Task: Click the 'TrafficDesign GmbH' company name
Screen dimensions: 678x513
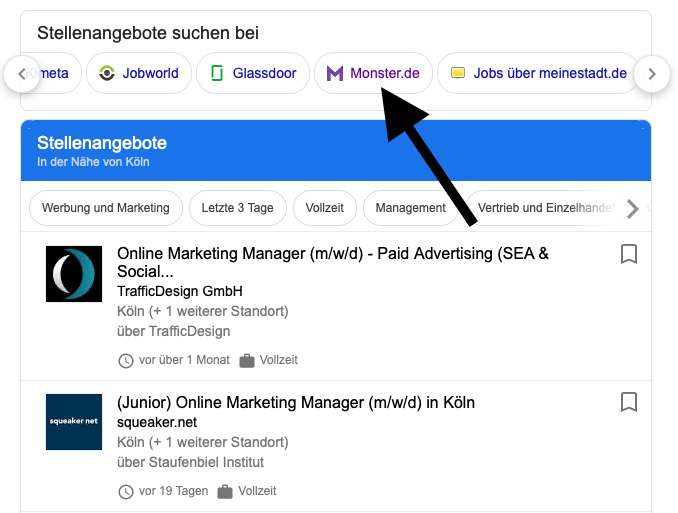Action: pyautogui.click(x=179, y=291)
